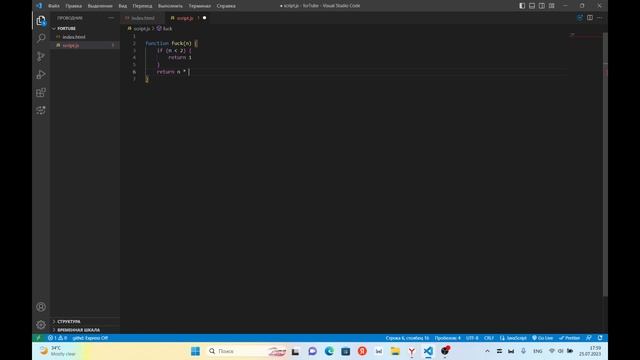Open the Справка menu
Viewport: 640px width, 360px height.
click(x=226, y=6)
